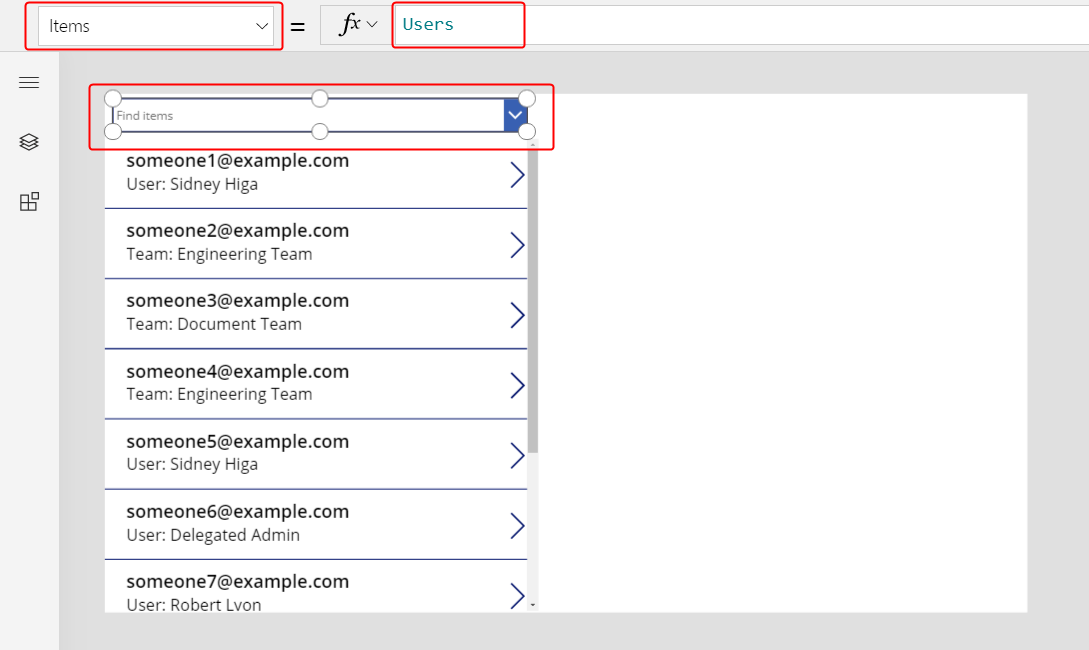This screenshot has width=1089, height=650.
Task: Open details arrow for someone1@example.com
Action: point(517,175)
